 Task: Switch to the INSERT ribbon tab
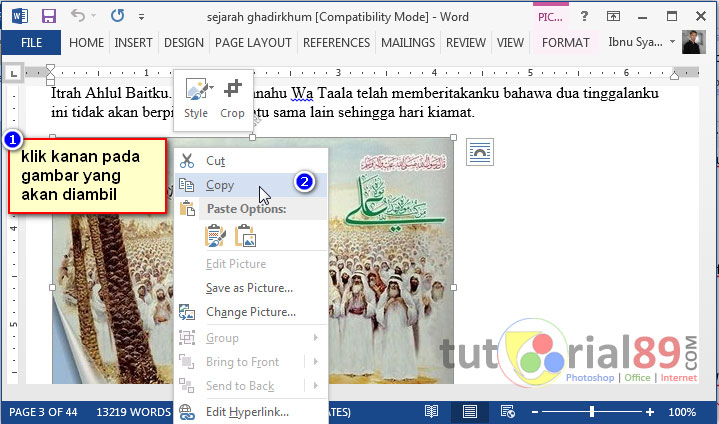click(x=133, y=43)
